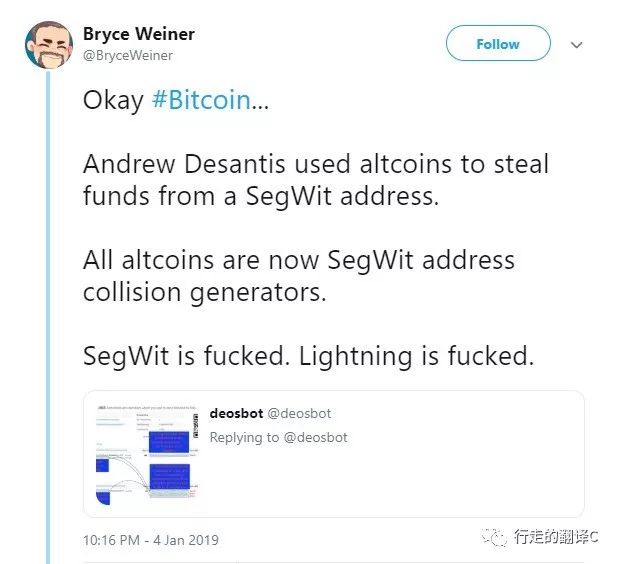Screen dimensions: 618x564
Task: Open the 10:16 PM - 4 Jan 2019 timestamp
Action: (151, 540)
